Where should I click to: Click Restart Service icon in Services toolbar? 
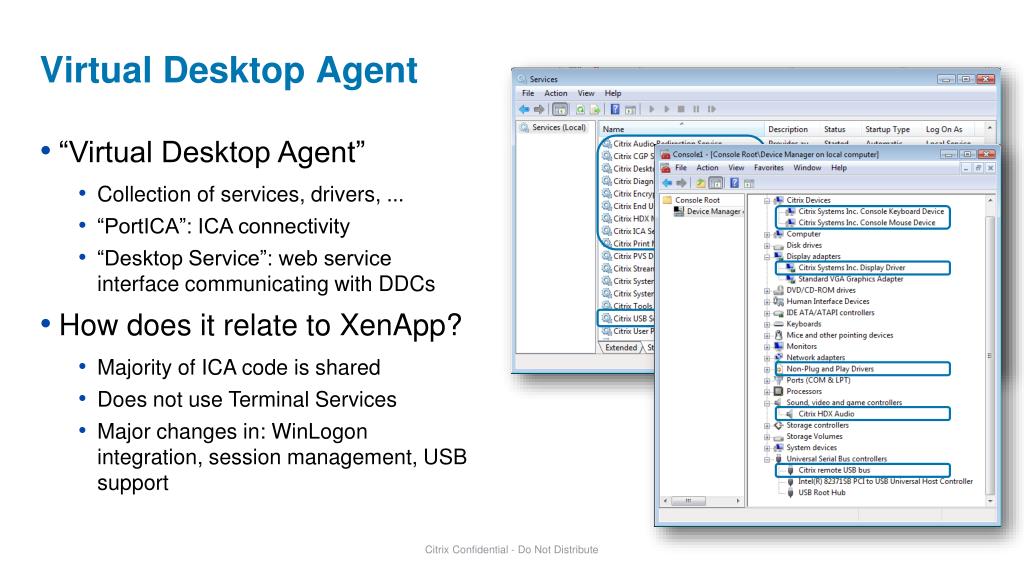[x=711, y=109]
